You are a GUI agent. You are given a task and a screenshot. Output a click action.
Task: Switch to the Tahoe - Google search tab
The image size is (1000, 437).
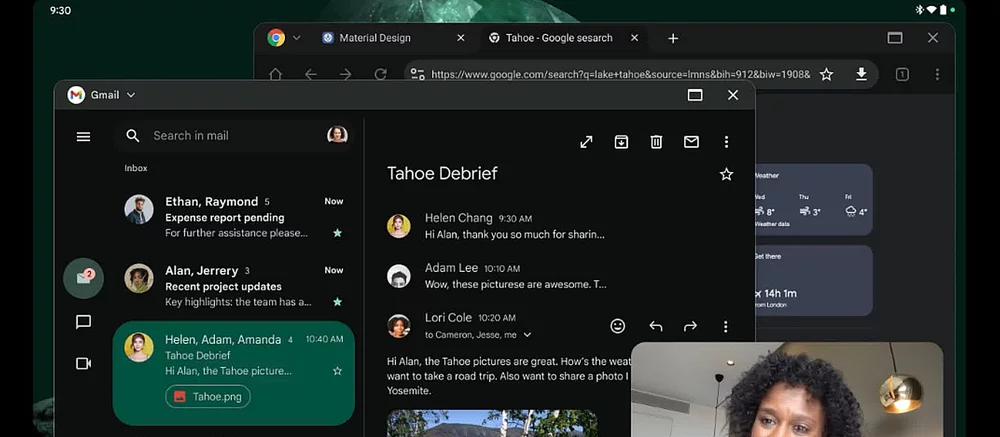click(x=559, y=38)
